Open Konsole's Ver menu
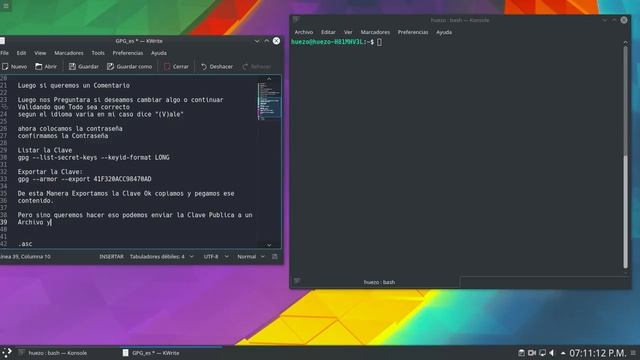 (x=348, y=32)
